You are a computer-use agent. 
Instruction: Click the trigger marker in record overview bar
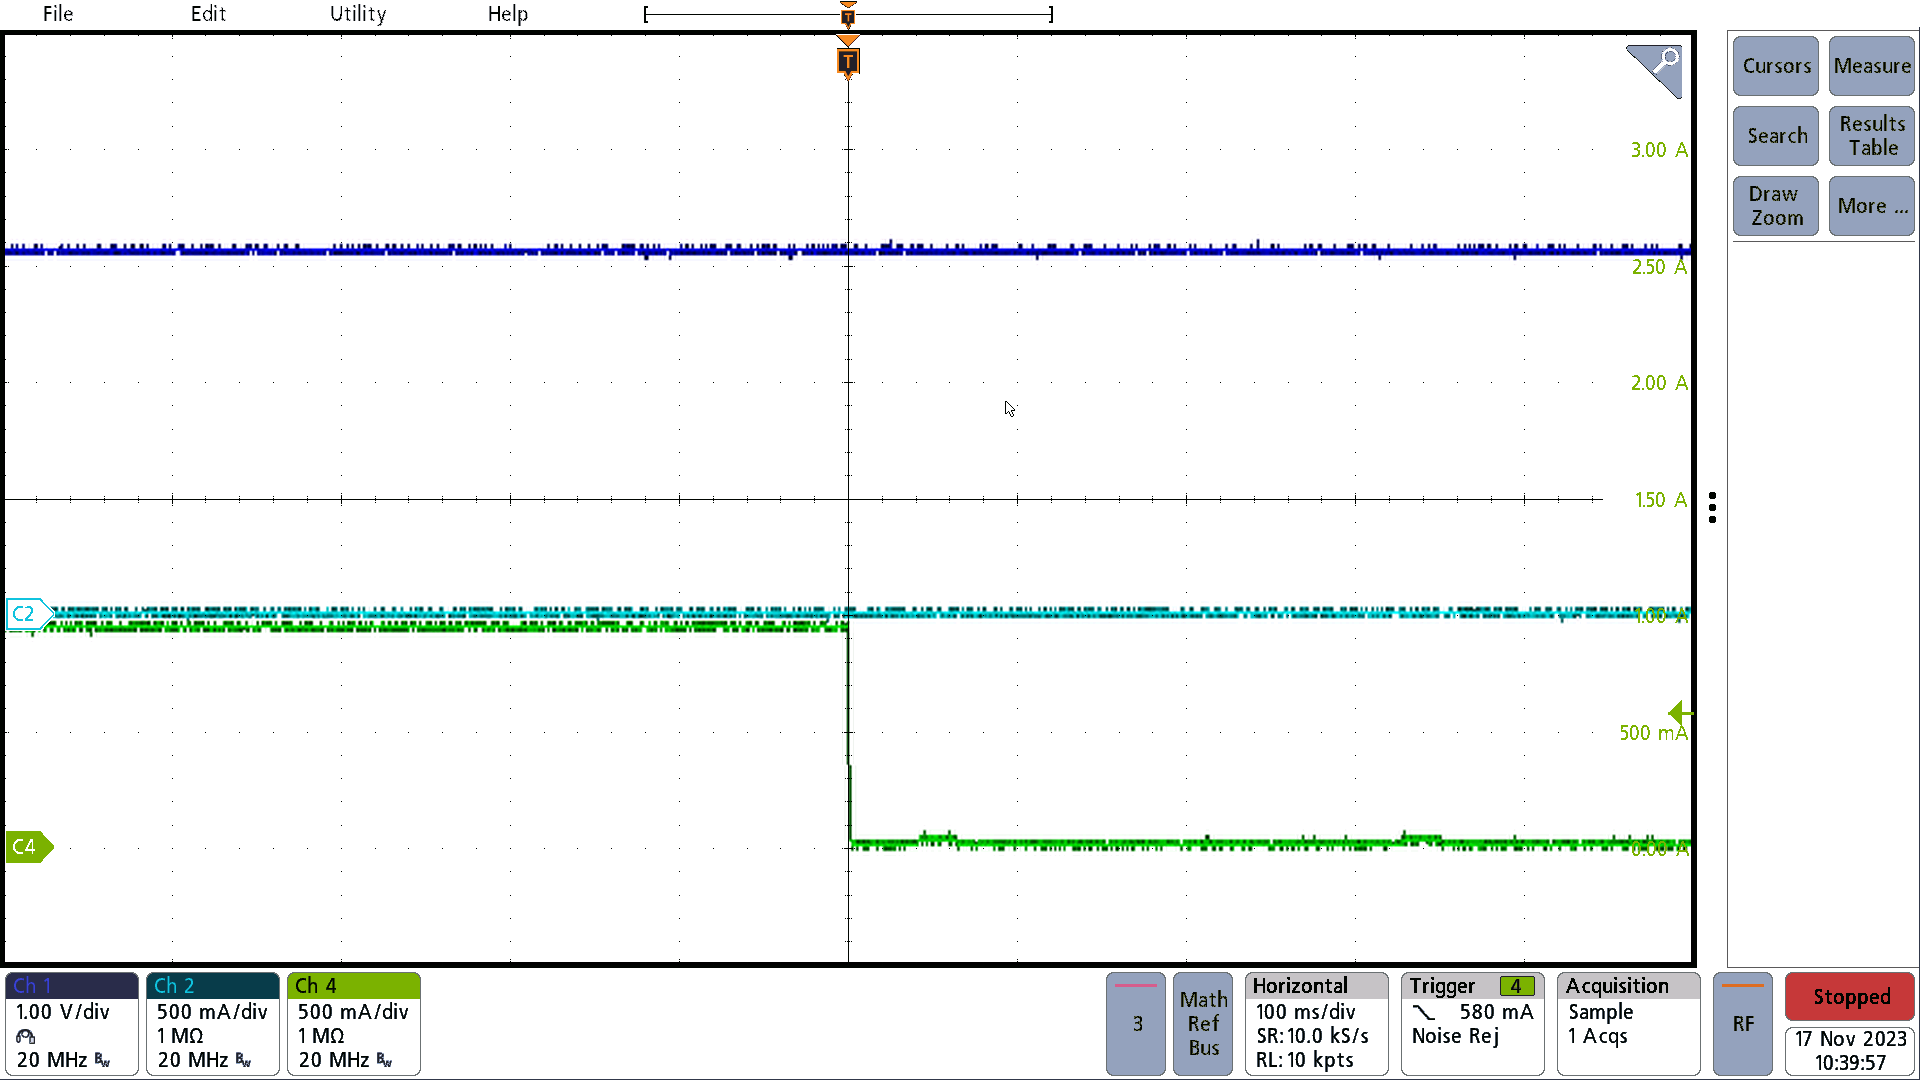pyautogui.click(x=848, y=15)
